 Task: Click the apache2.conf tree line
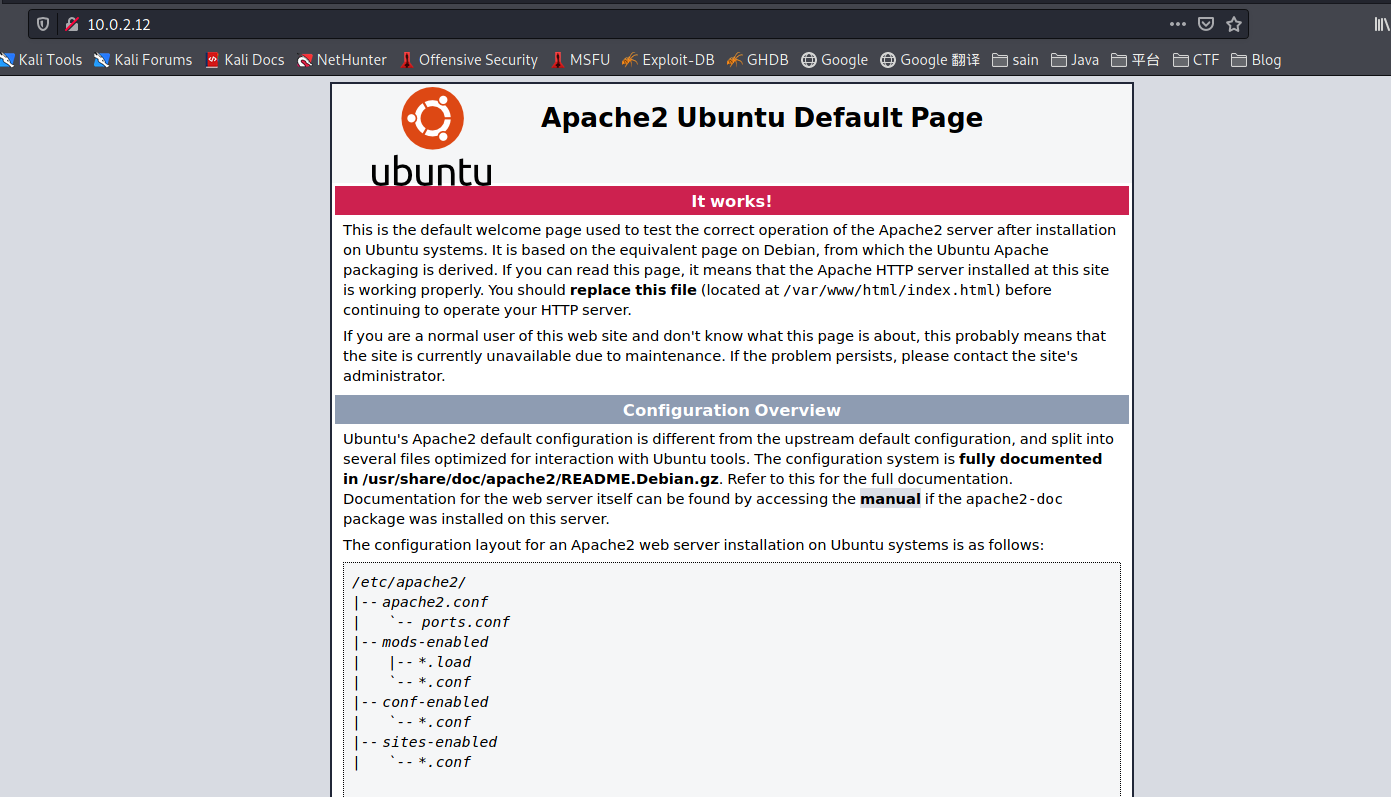[435, 602]
